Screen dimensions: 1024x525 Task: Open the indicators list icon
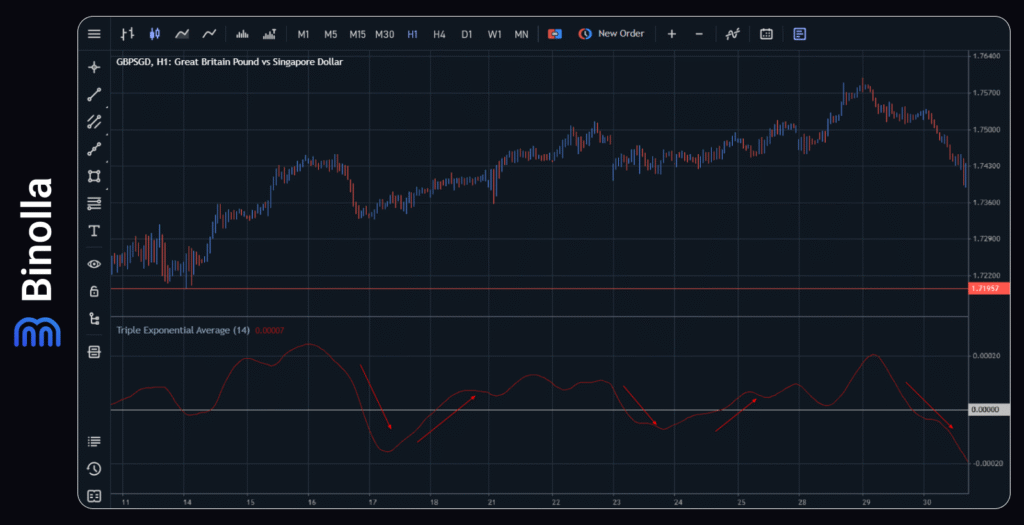pos(94,441)
